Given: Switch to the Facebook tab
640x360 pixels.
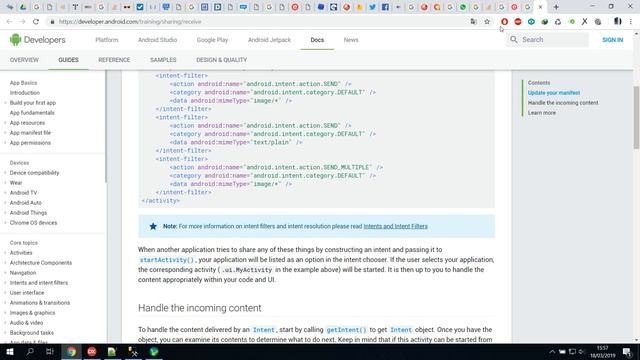Looking at the screenshot, I should (385, 7).
